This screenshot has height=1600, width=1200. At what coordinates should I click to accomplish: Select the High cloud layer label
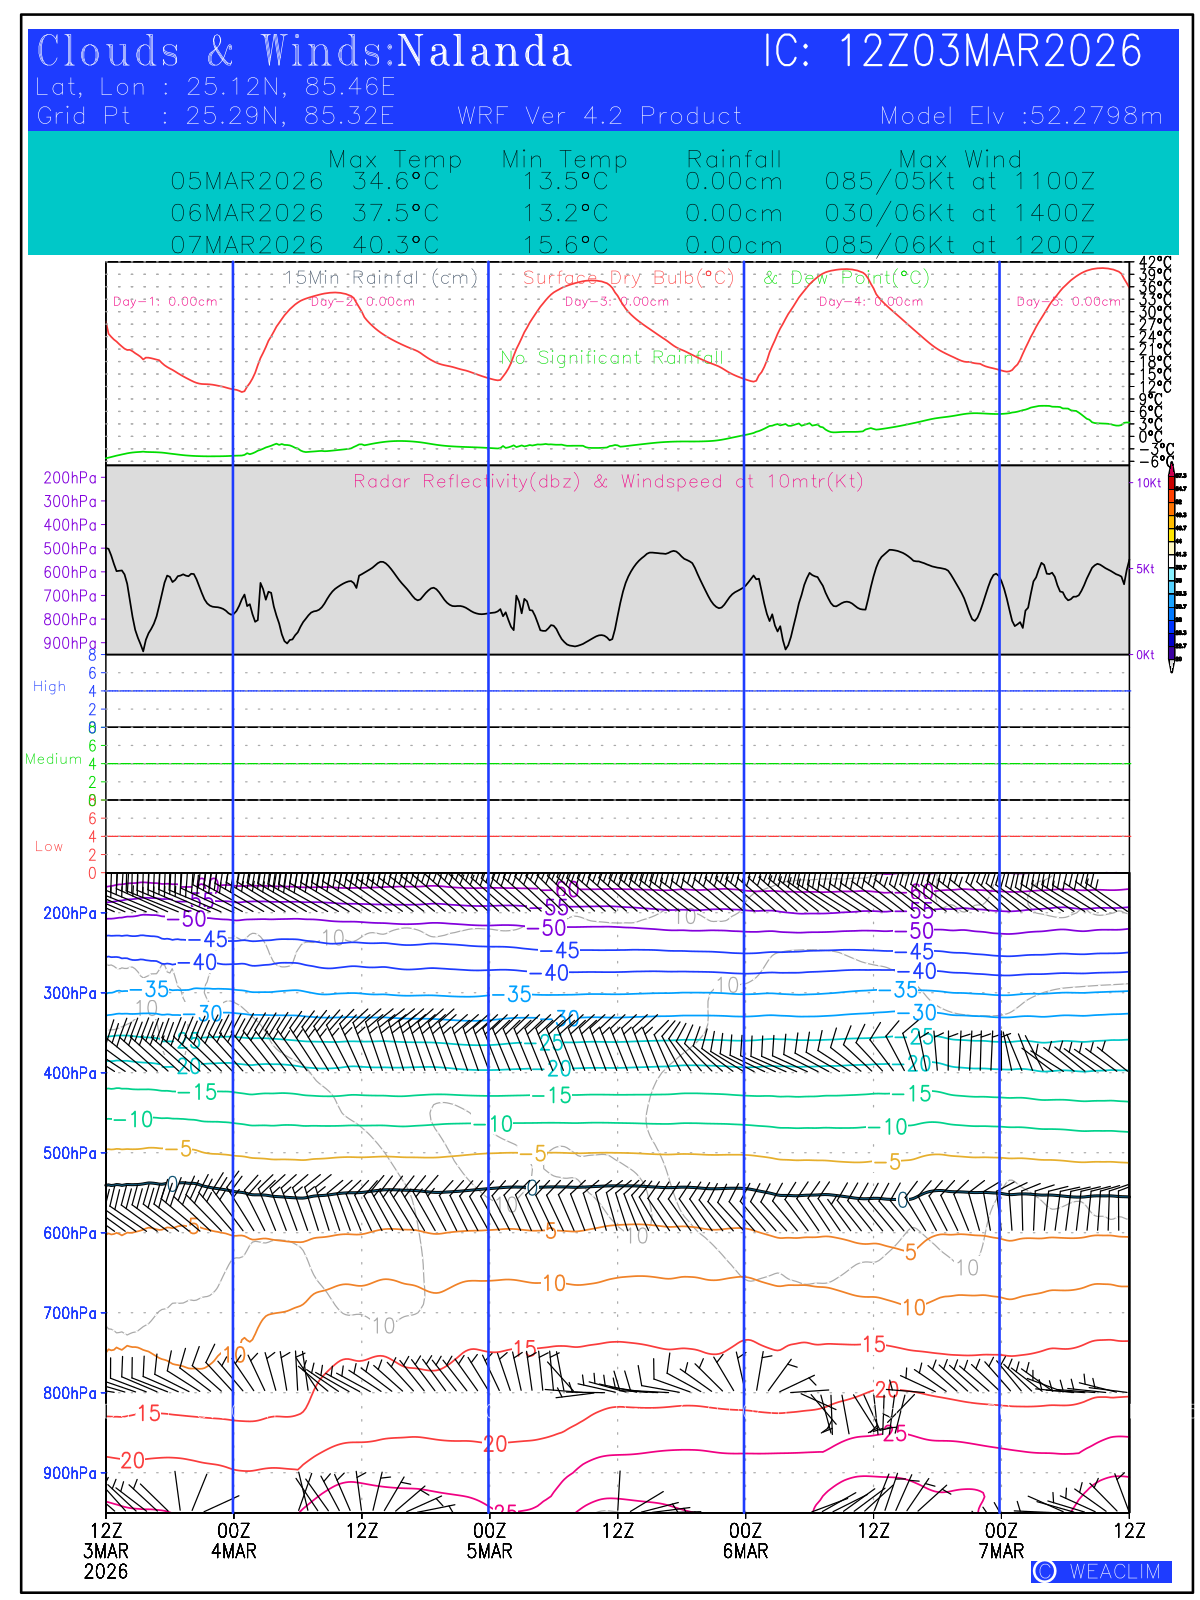click(49, 687)
